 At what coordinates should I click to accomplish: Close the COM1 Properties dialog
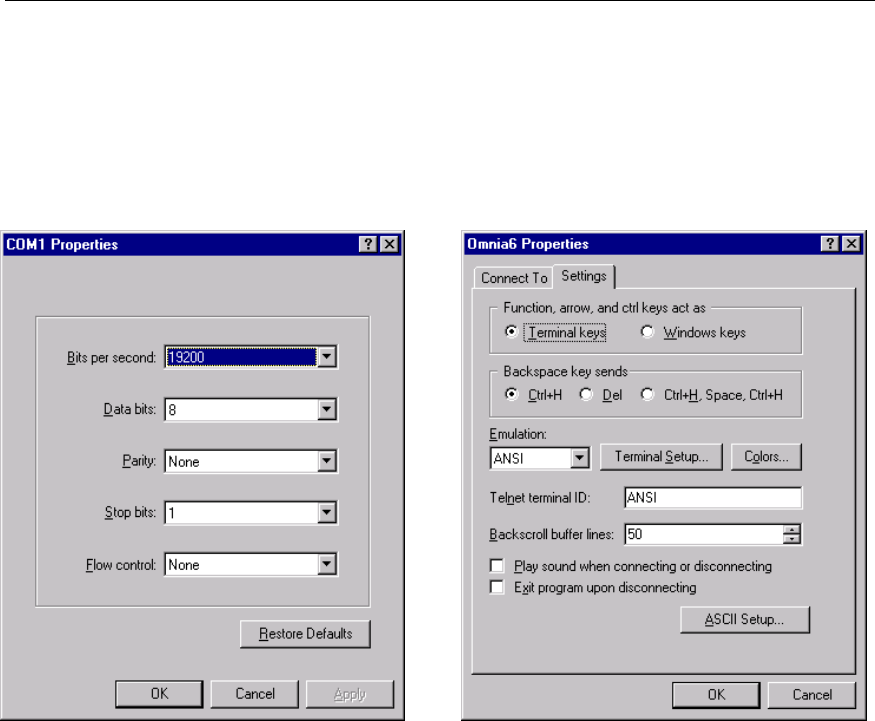(x=390, y=244)
